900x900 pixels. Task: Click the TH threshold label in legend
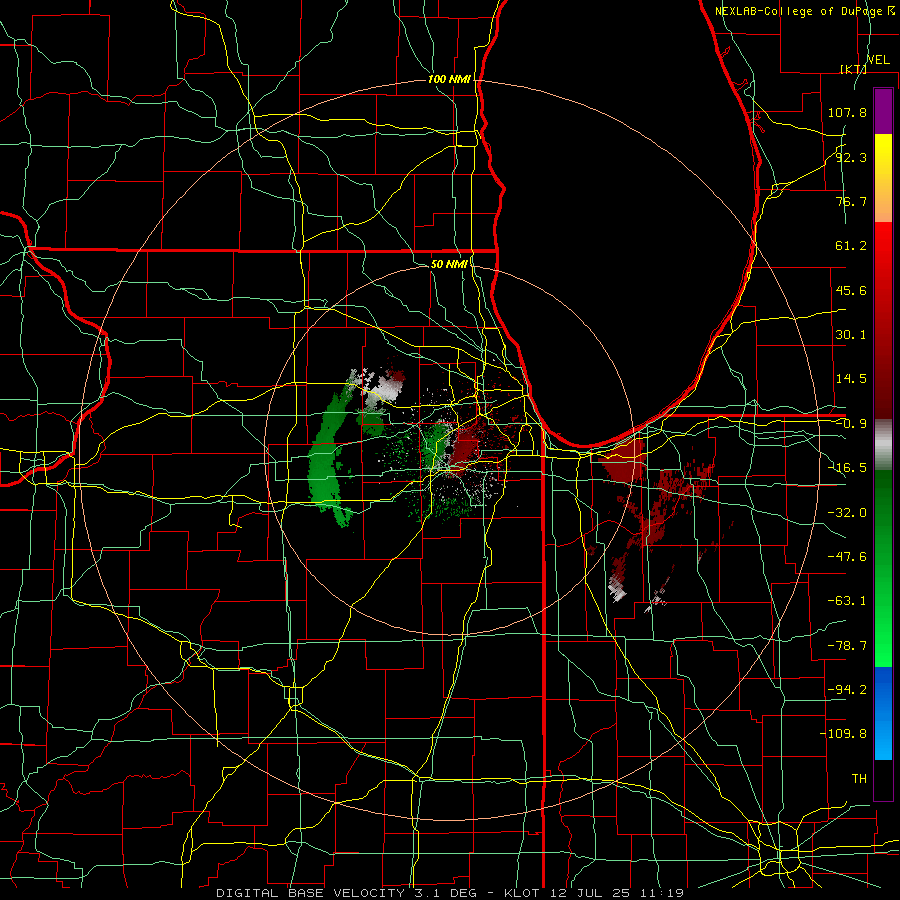pos(859,779)
